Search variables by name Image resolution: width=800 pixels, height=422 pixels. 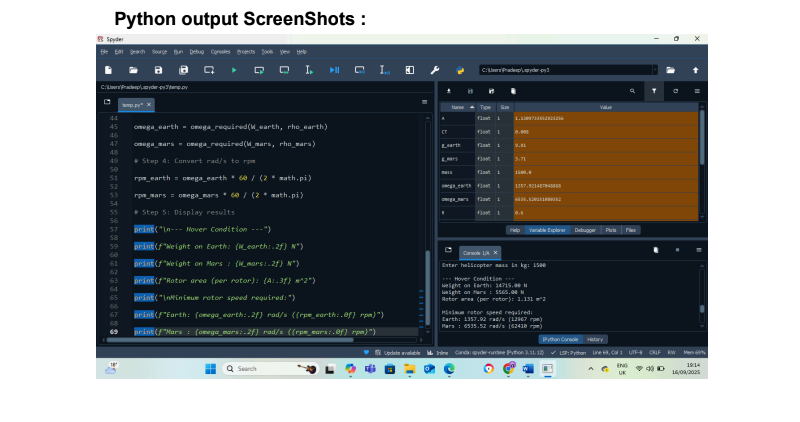coord(632,91)
